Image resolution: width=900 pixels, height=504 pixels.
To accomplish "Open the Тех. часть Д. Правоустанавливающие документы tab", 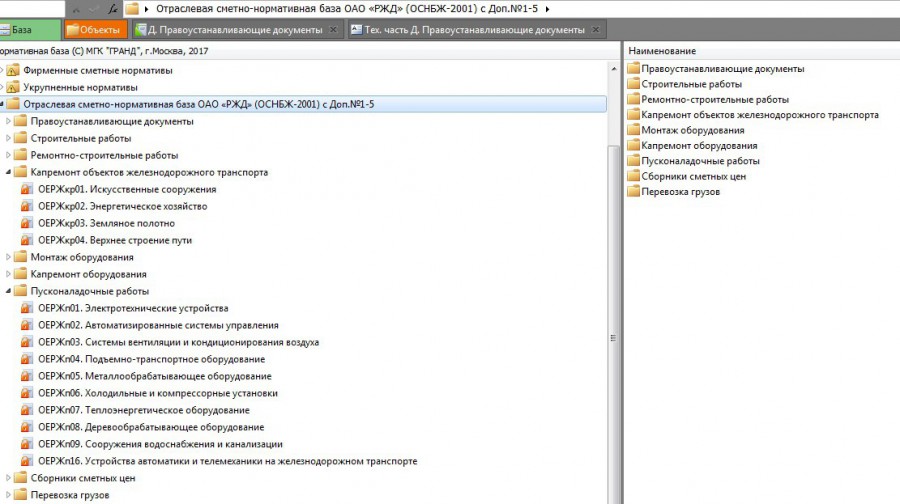I will click(x=475, y=30).
